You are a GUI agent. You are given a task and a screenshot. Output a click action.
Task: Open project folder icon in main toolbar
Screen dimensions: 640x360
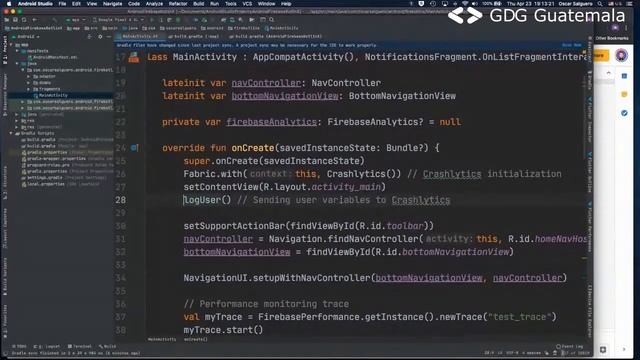pyautogui.click(x=7, y=20)
